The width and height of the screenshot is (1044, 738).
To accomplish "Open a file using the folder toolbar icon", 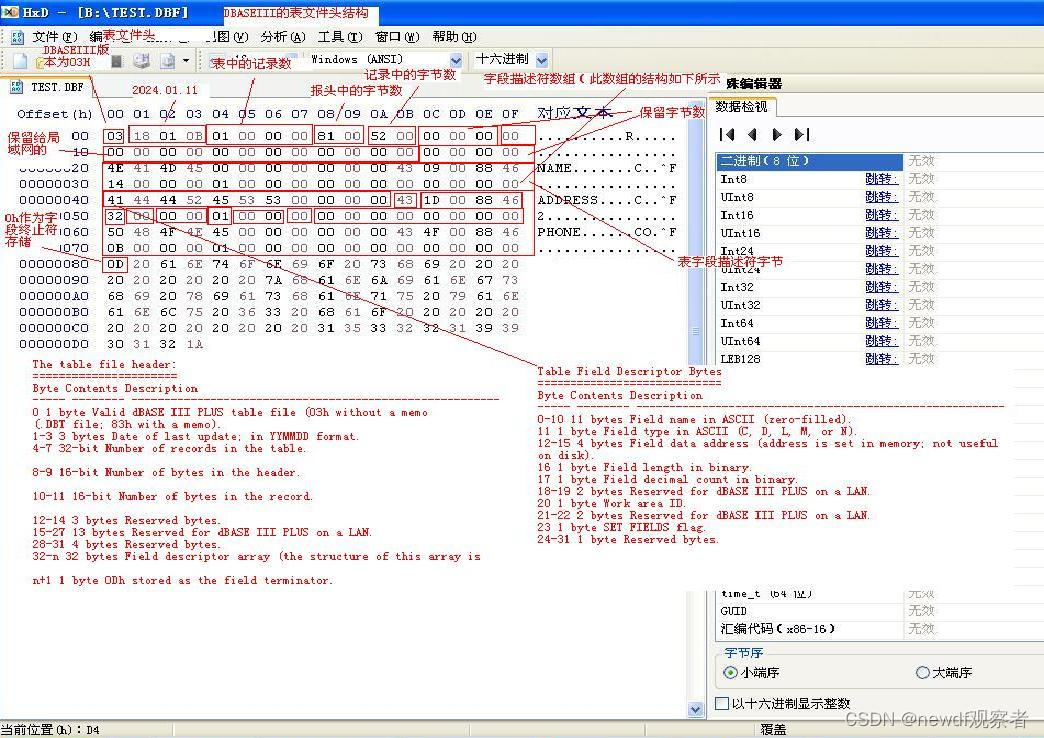I will pos(38,60).
